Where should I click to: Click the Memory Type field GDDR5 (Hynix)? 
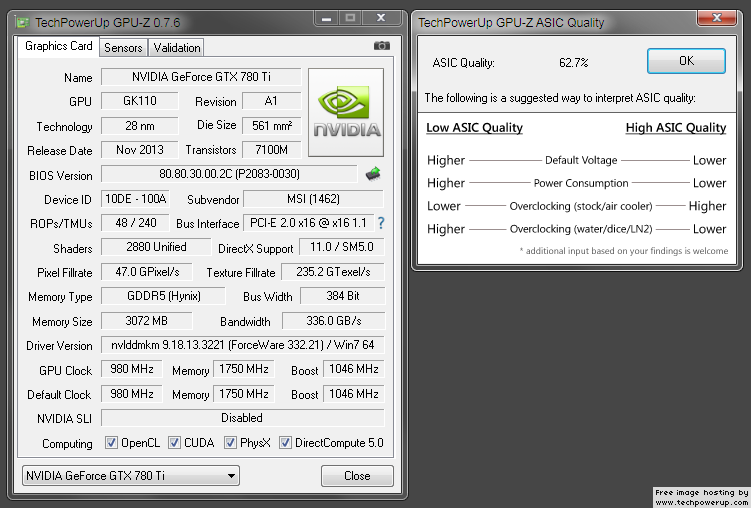pyautogui.click(x=163, y=296)
